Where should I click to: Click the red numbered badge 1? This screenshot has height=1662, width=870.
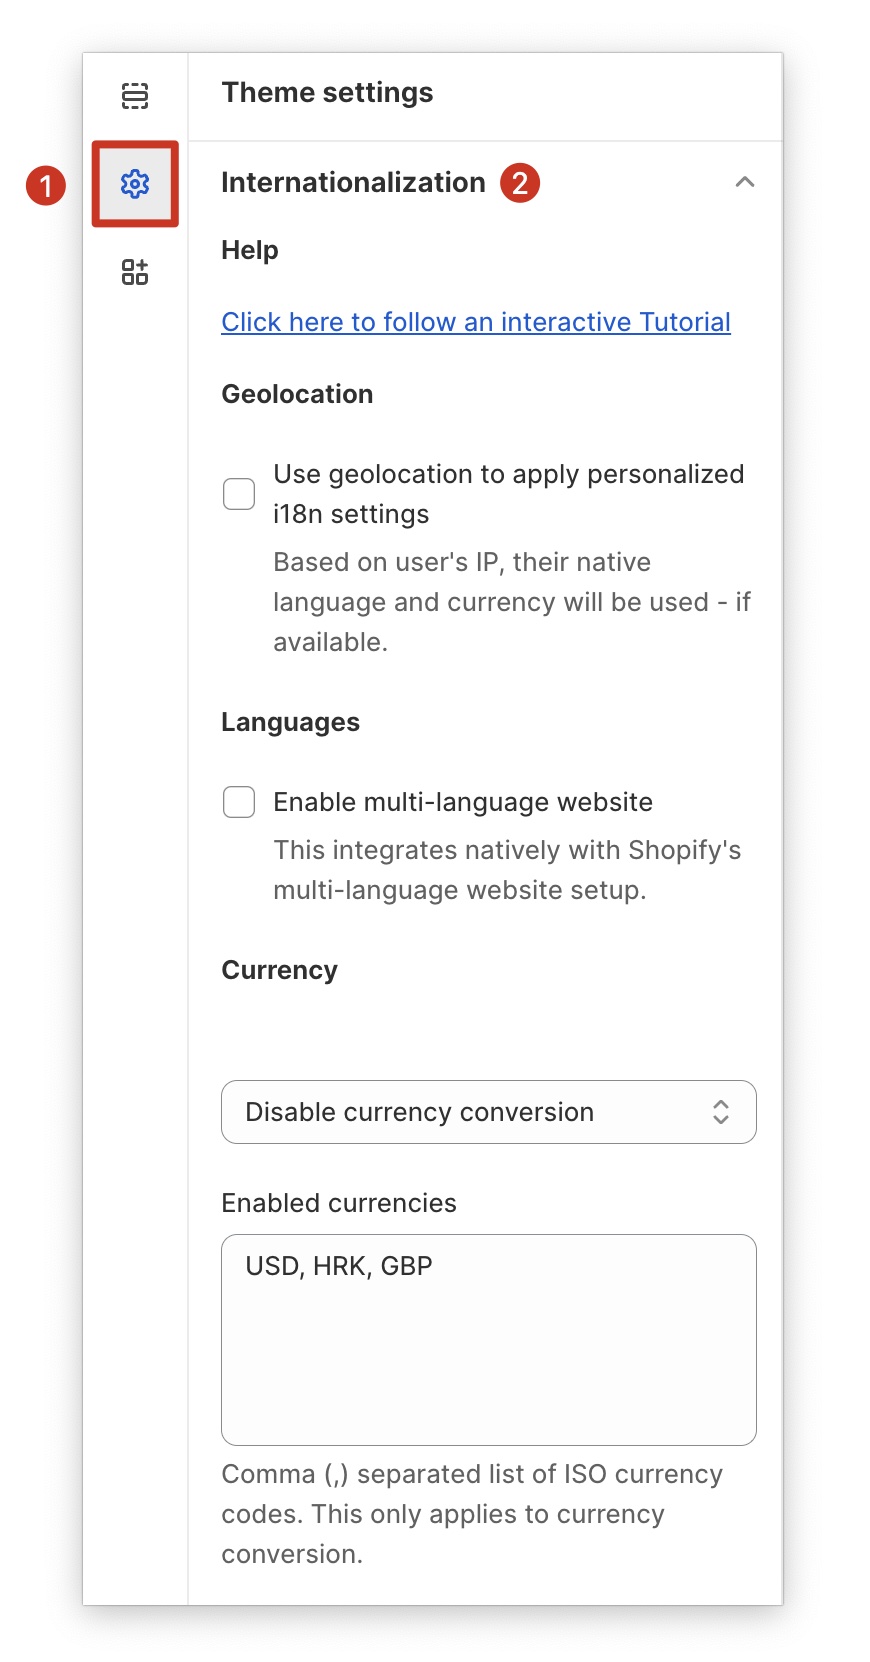(x=45, y=184)
